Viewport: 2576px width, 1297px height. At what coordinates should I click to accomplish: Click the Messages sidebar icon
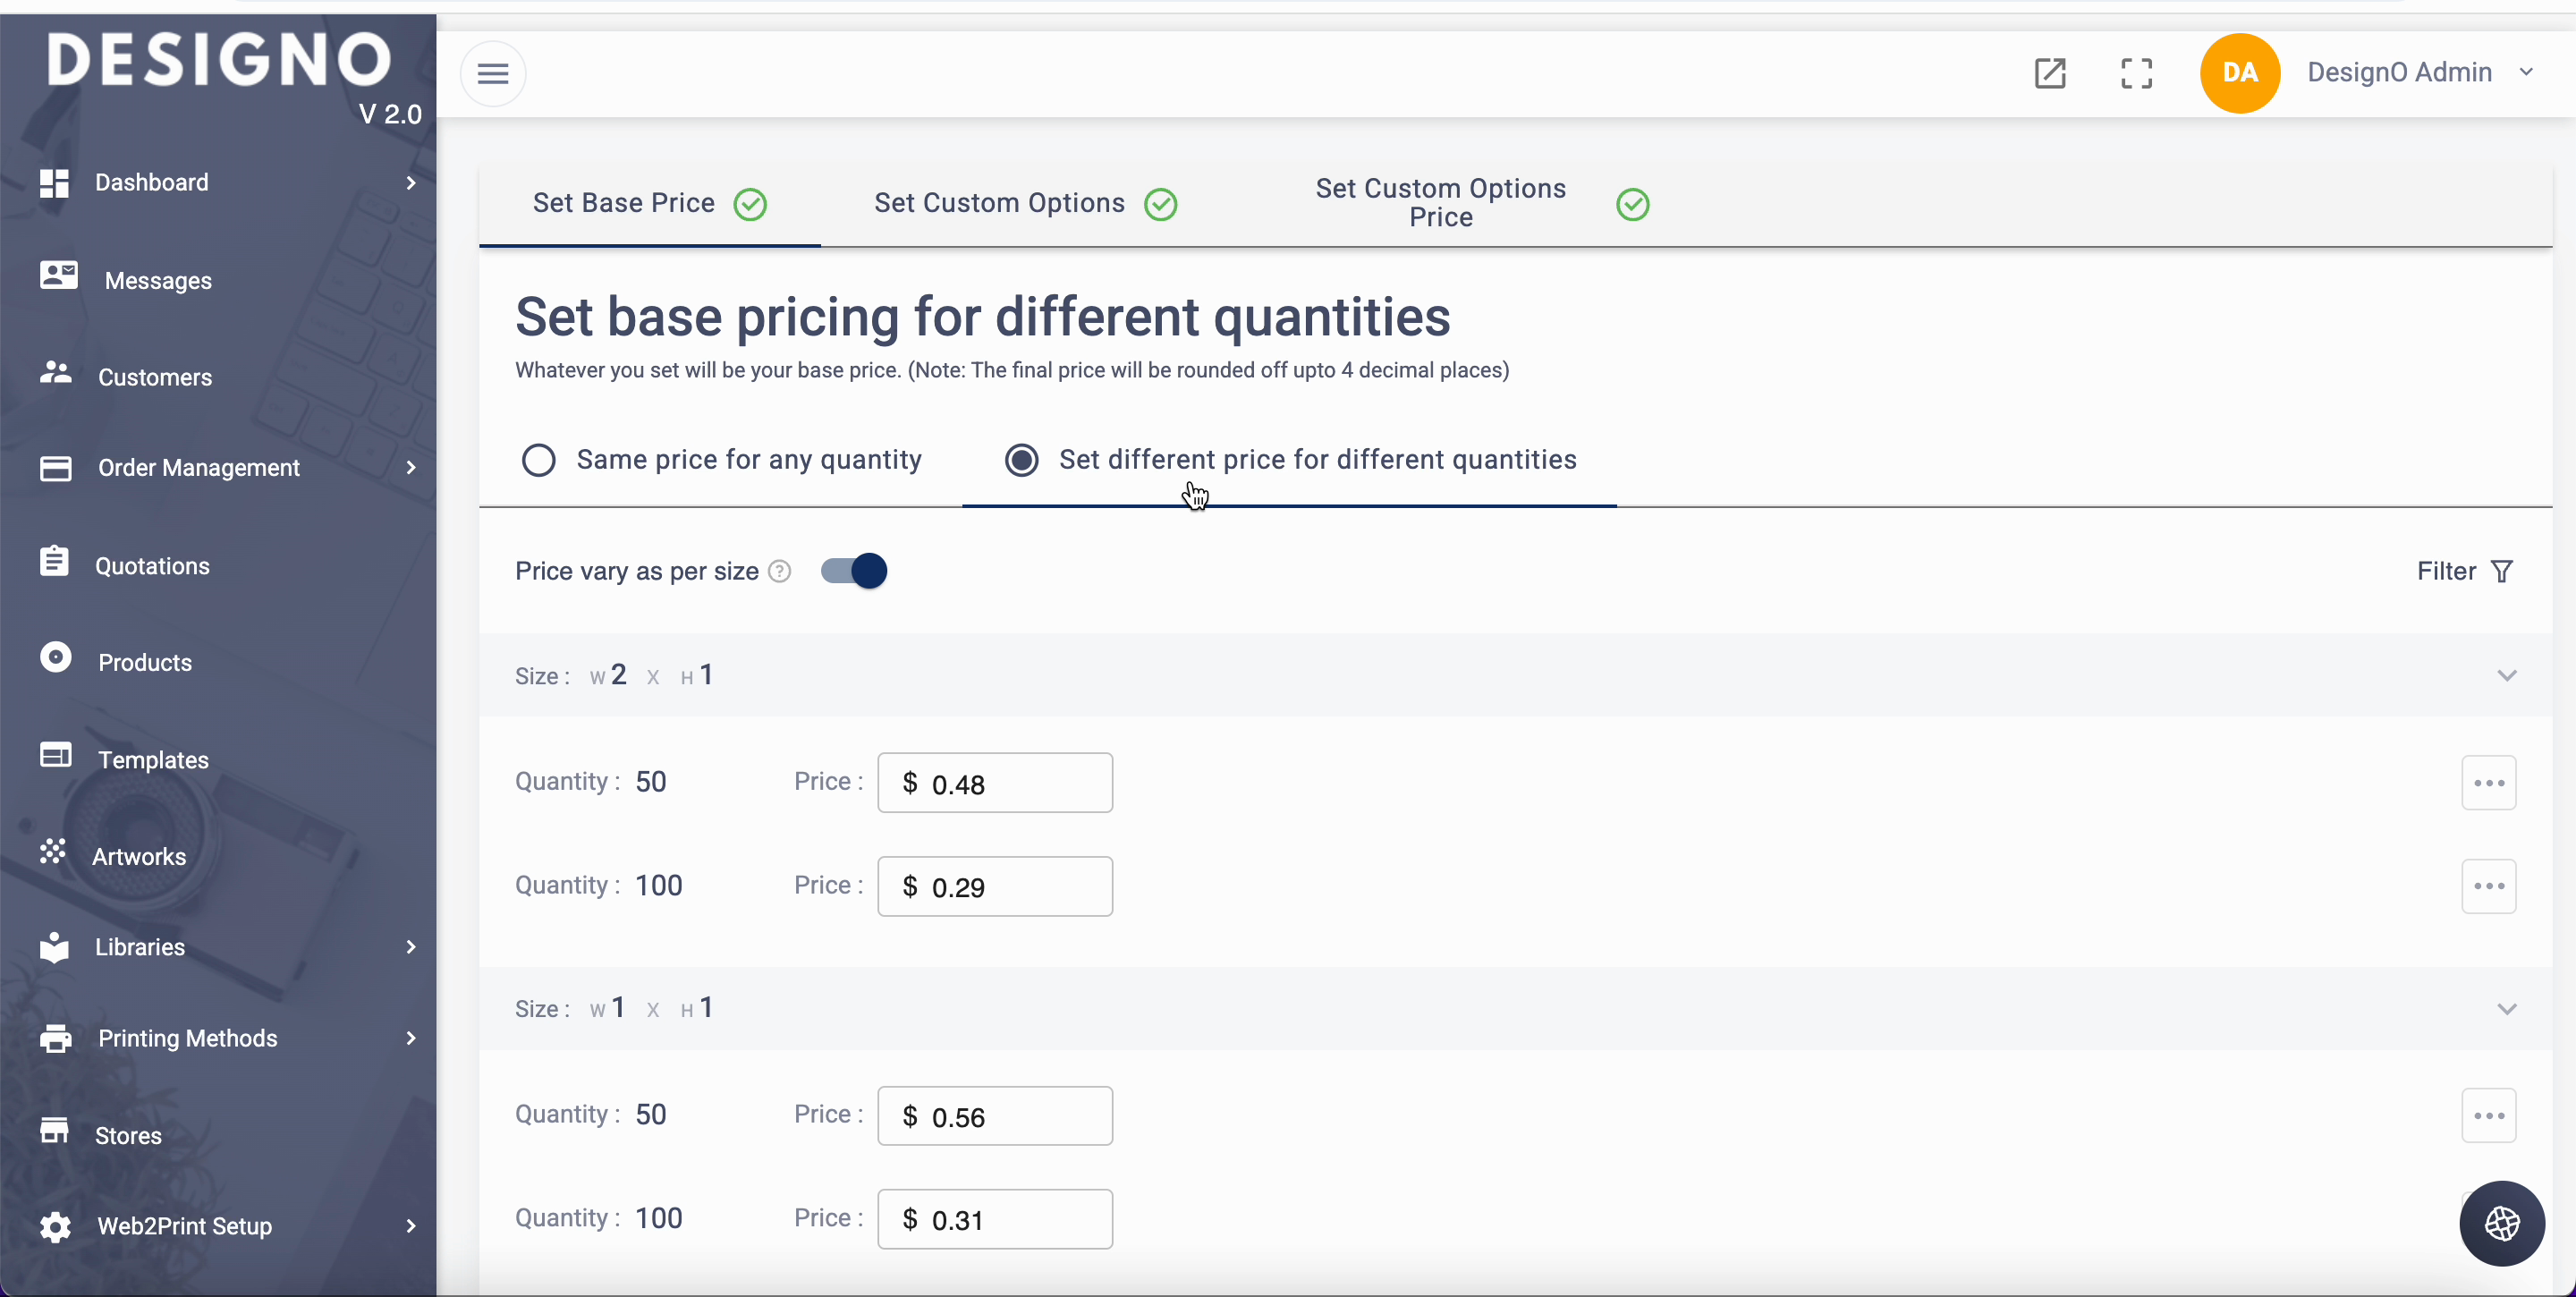[58, 275]
